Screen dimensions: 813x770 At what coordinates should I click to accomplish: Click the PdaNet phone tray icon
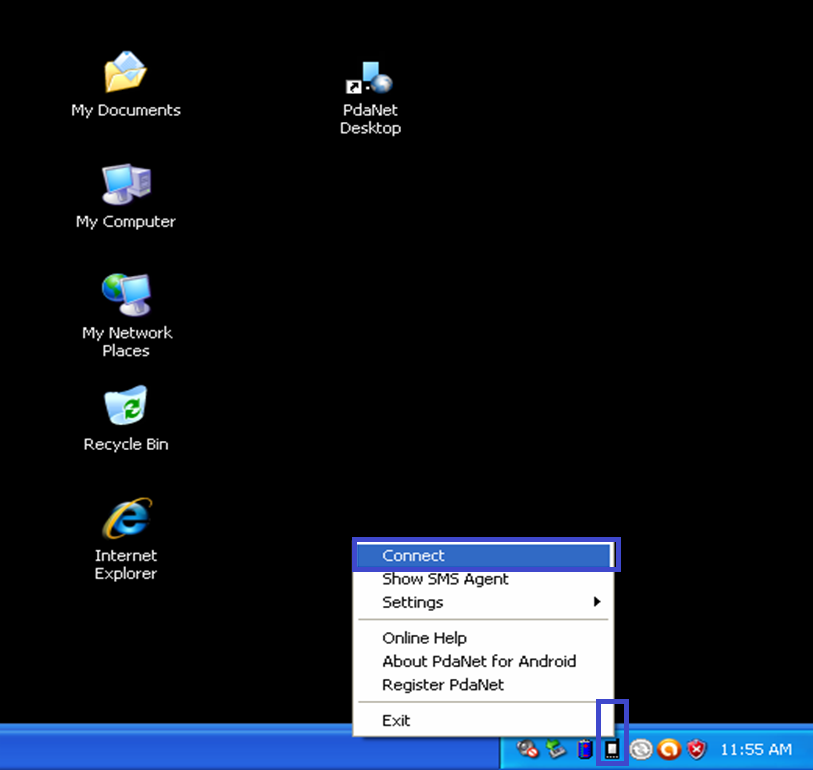point(612,750)
